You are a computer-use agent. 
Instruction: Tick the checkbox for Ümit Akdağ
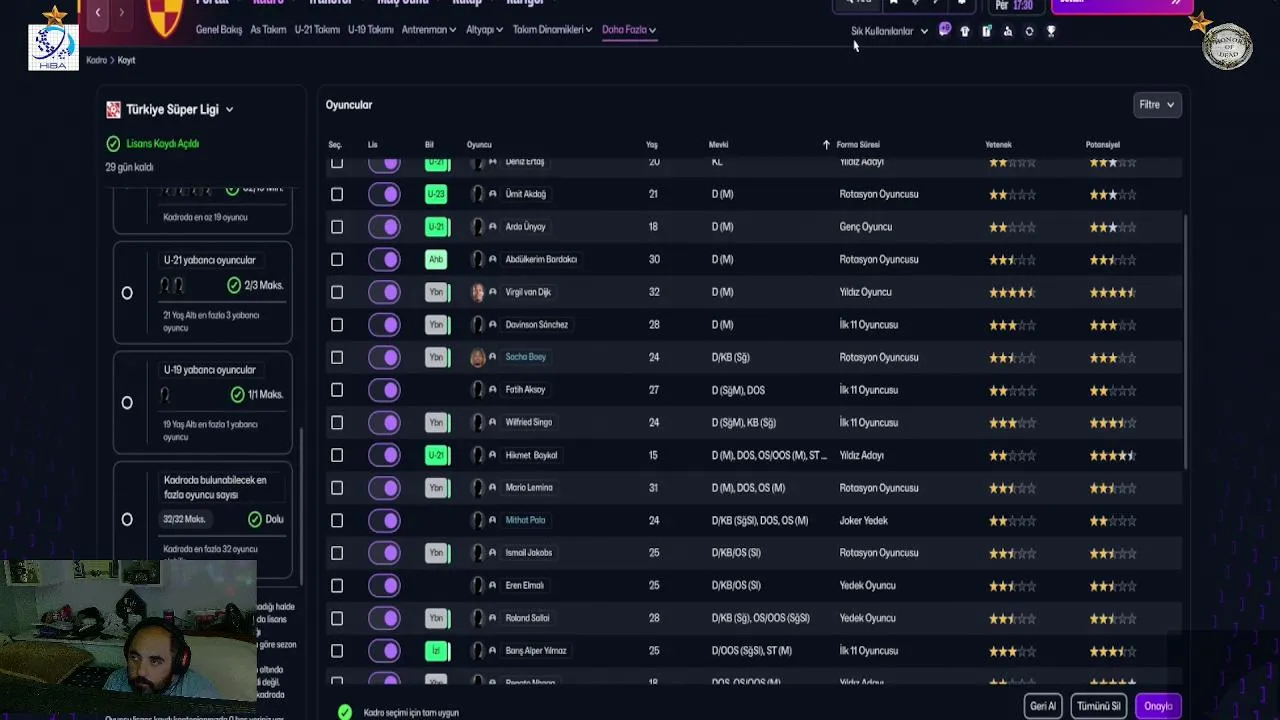point(337,194)
